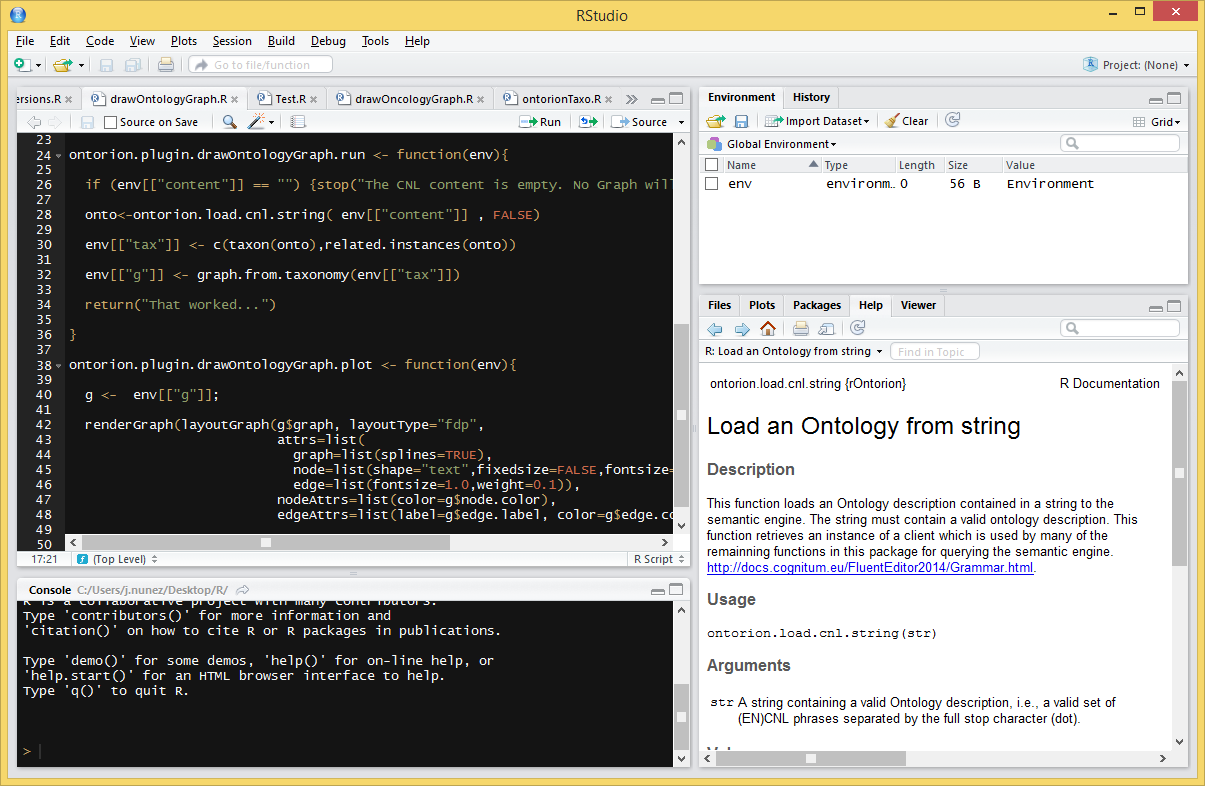Run the current line with Run button

[540, 121]
